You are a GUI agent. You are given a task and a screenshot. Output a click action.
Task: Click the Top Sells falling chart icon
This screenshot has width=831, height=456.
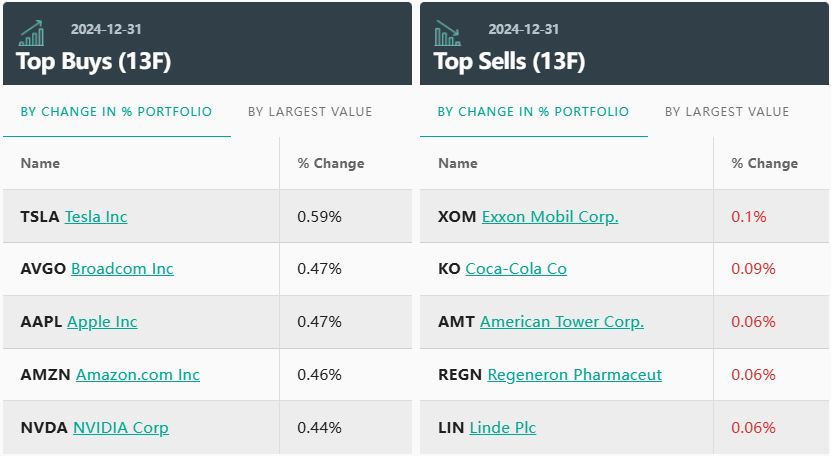point(448,33)
